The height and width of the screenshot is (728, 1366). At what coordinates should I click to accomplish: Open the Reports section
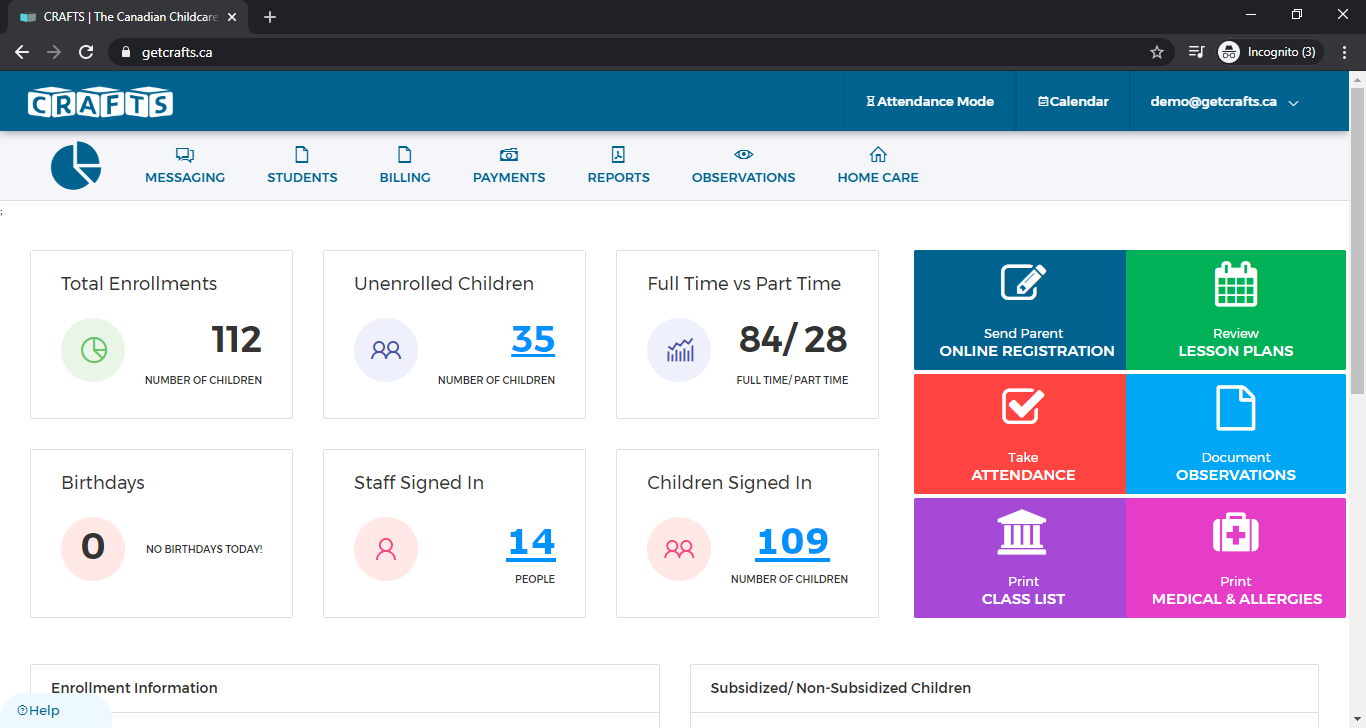tap(618, 165)
